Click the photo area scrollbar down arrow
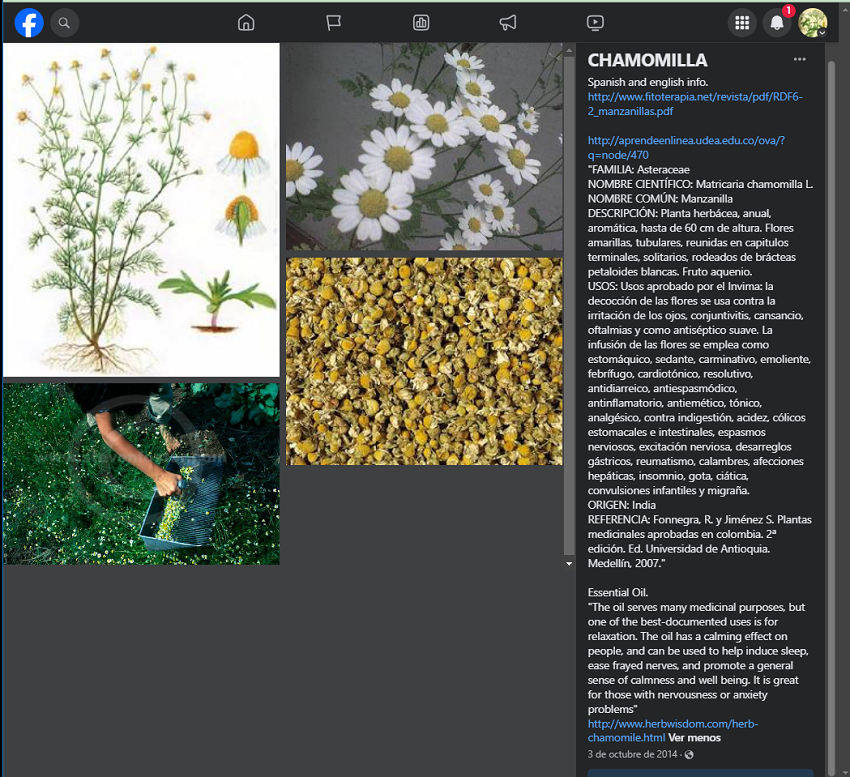Screen dimensions: 850x777 coord(570,564)
